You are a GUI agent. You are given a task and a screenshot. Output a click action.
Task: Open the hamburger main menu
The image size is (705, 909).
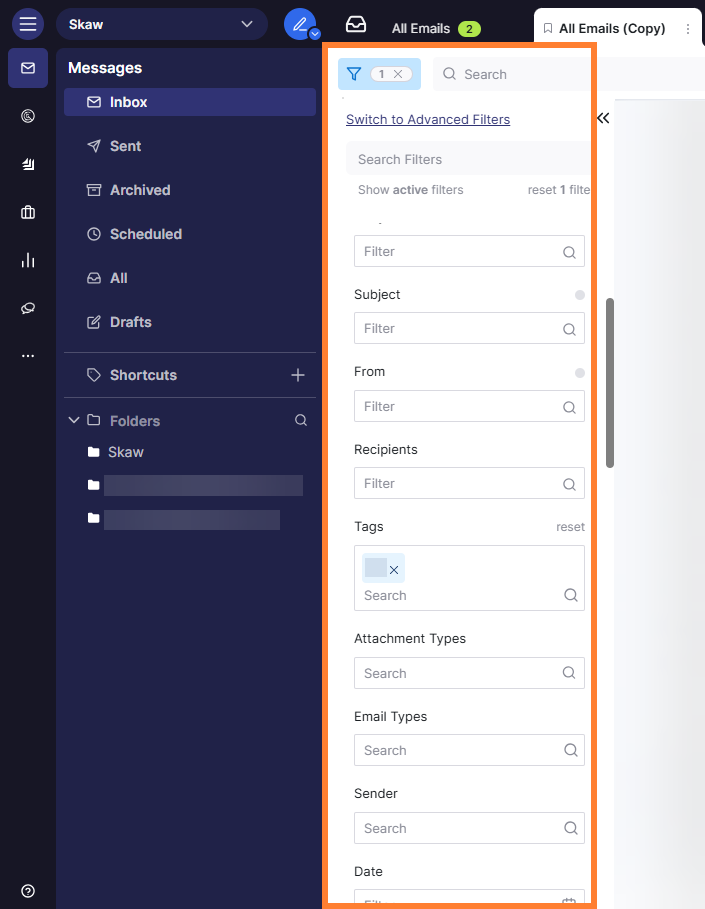(x=28, y=24)
